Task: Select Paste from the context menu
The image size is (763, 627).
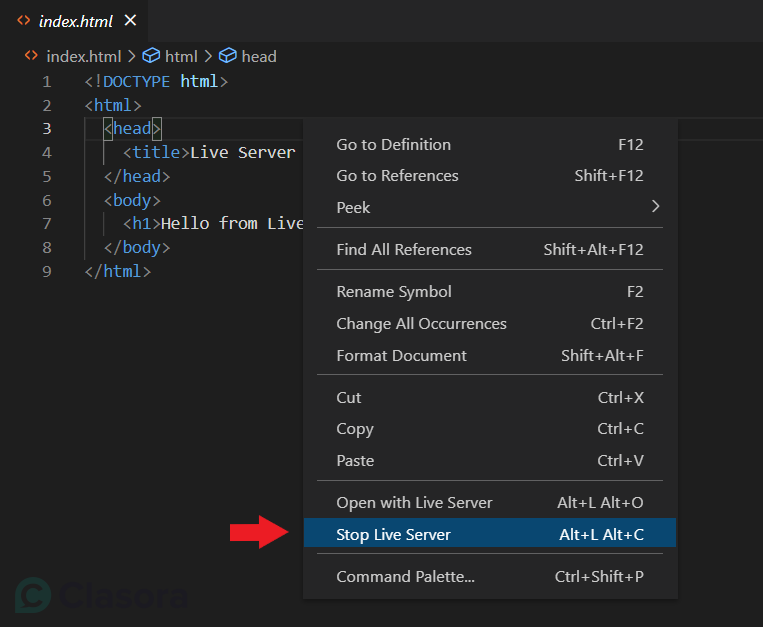Action: pyautogui.click(x=490, y=461)
